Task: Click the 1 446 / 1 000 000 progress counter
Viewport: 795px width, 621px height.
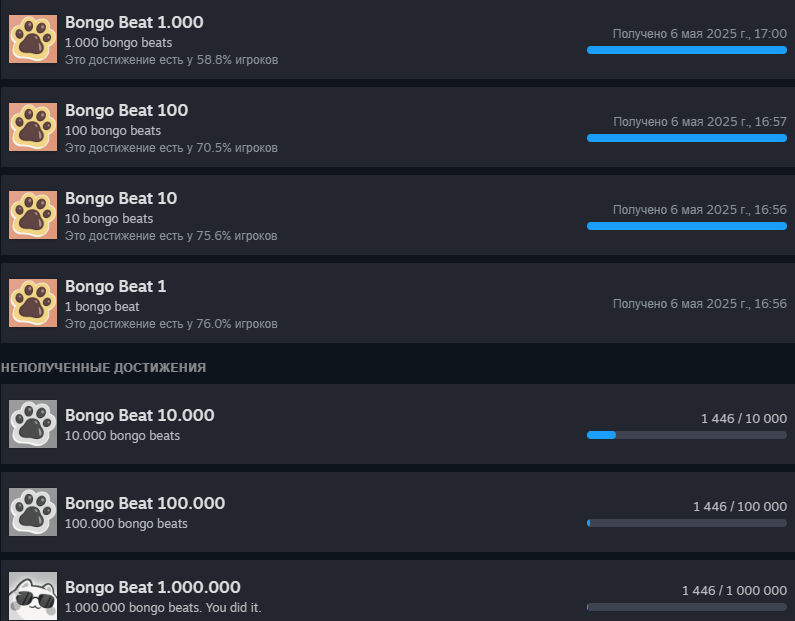Action: coord(734,591)
